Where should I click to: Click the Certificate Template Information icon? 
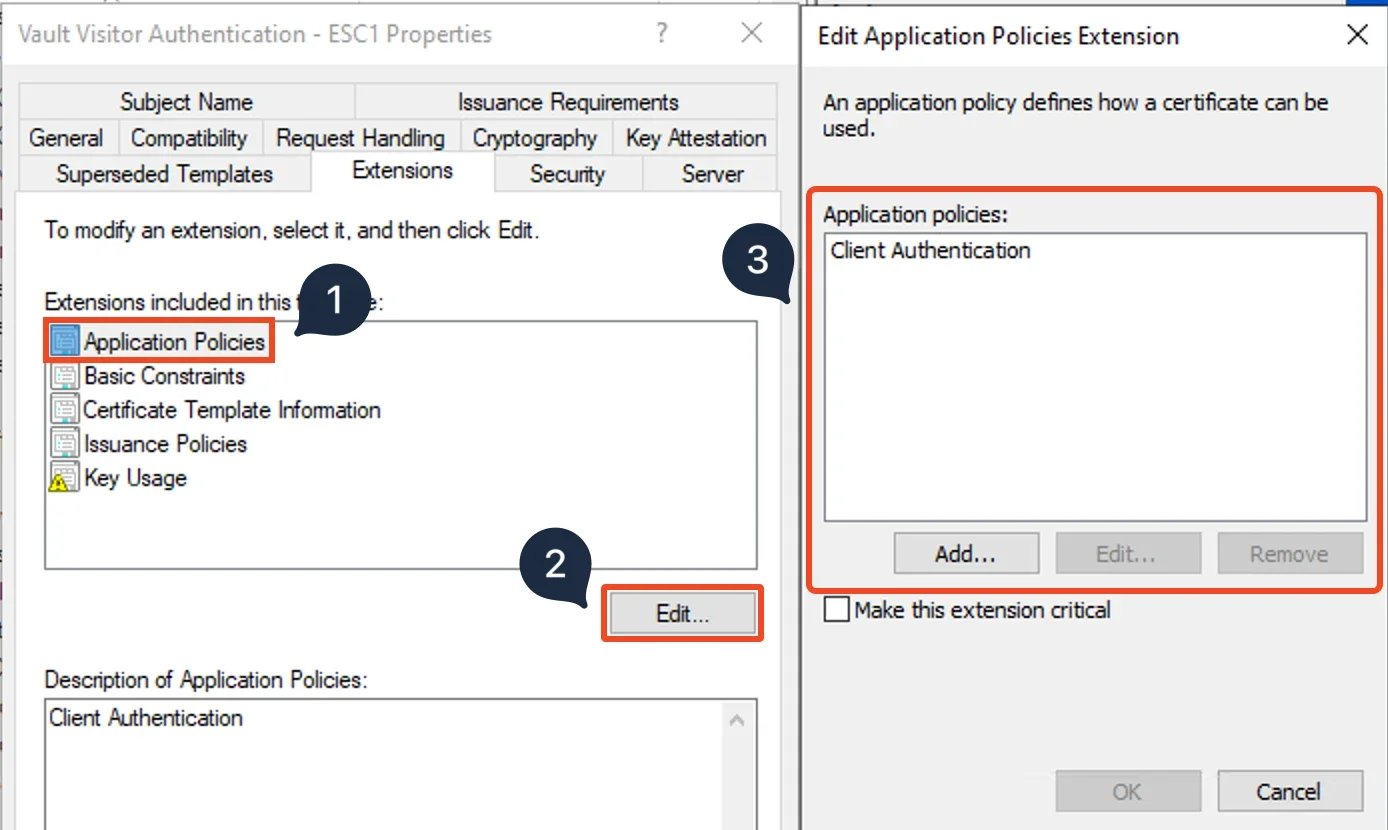pyautogui.click(x=65, y=410)
